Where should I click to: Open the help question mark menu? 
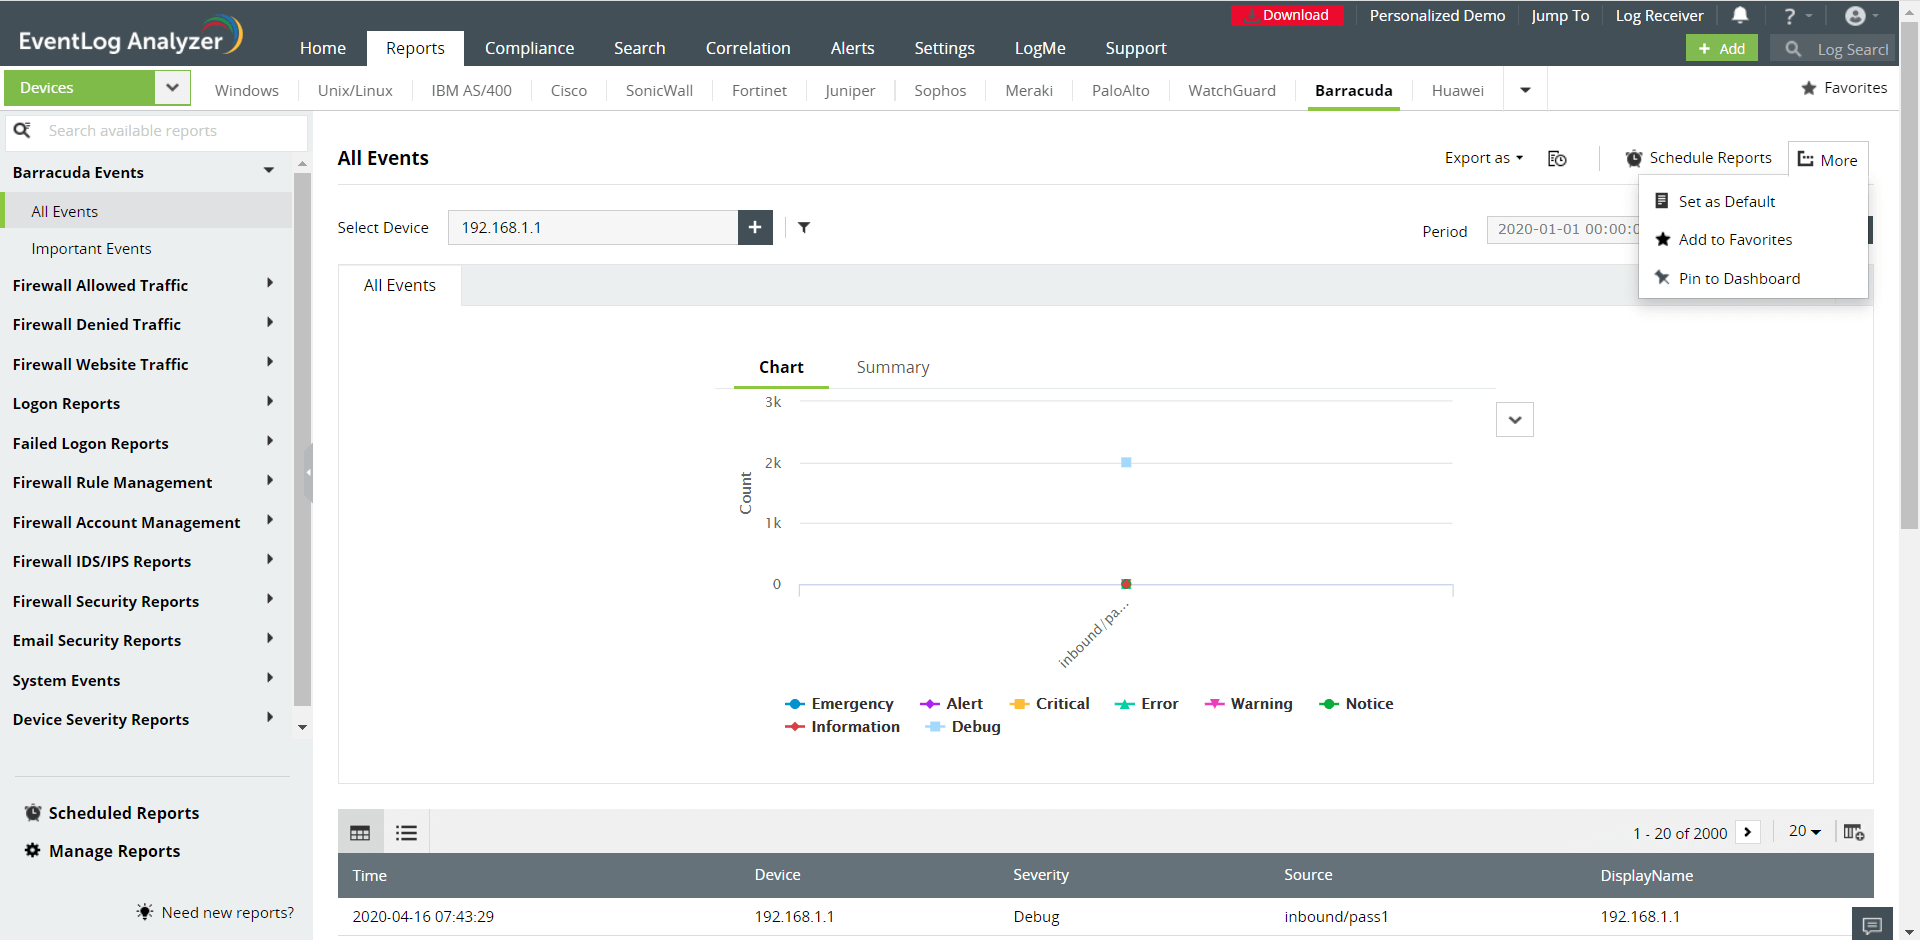tap(1797, 16)
